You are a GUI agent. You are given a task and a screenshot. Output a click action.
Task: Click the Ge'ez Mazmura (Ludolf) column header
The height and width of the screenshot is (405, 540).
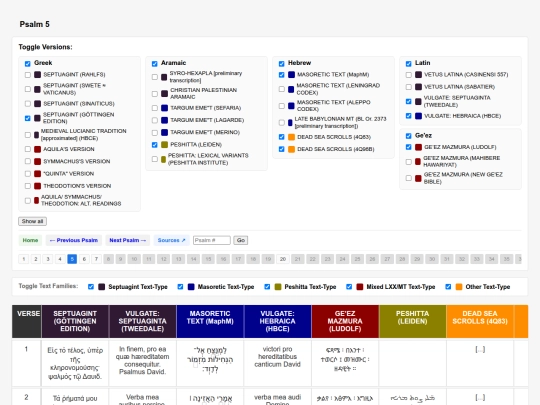click(345, 321)
